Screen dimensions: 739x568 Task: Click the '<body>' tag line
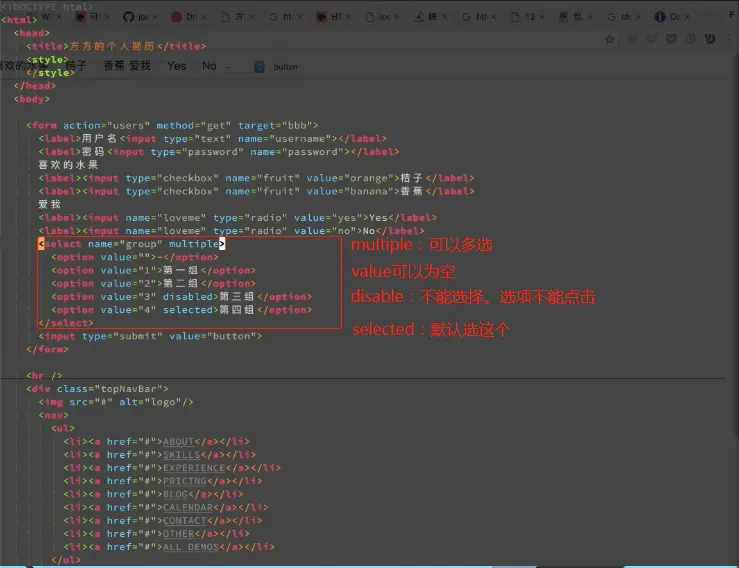click(32, 99)
